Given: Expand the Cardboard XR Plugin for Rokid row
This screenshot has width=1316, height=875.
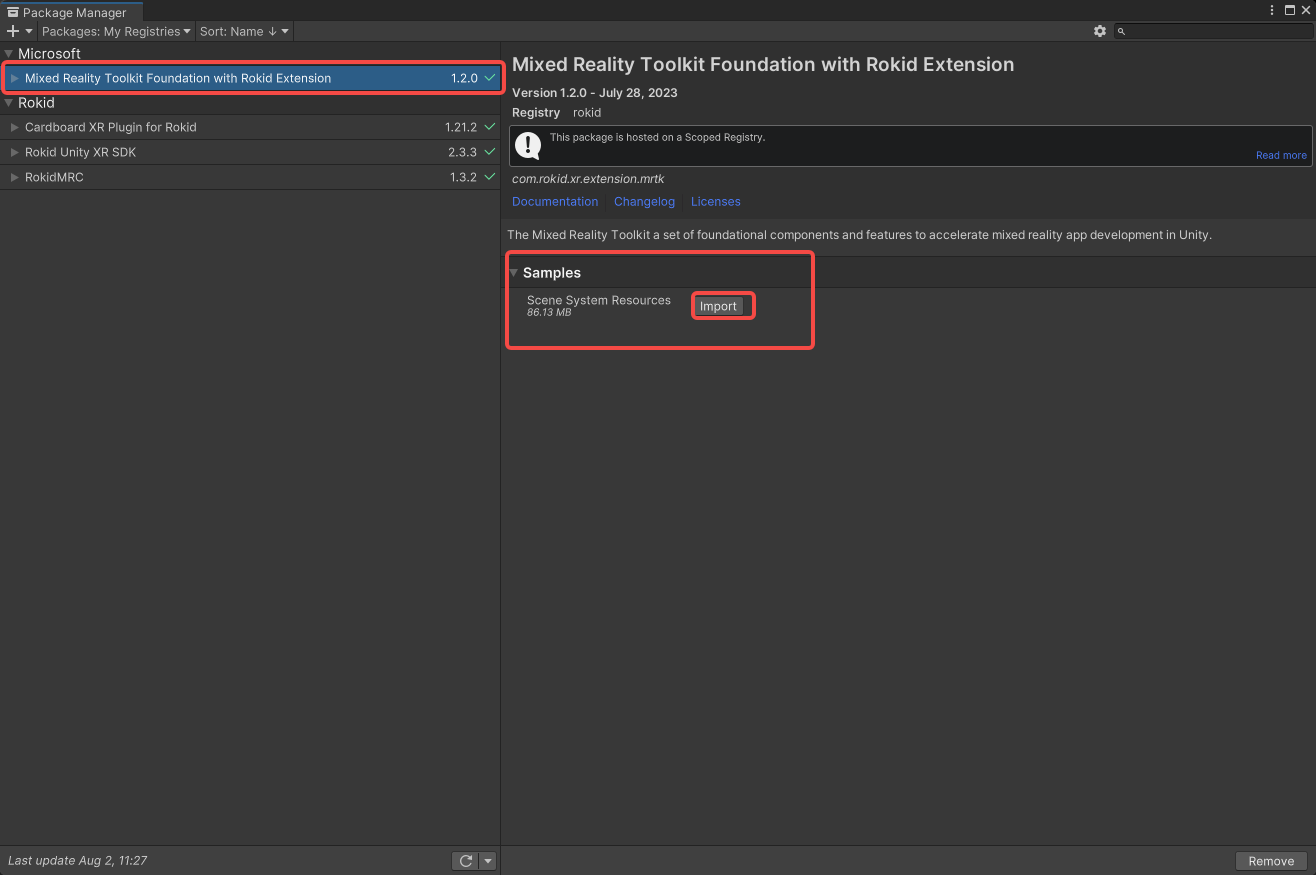Looking at the screenshot, I should (15, 127).
